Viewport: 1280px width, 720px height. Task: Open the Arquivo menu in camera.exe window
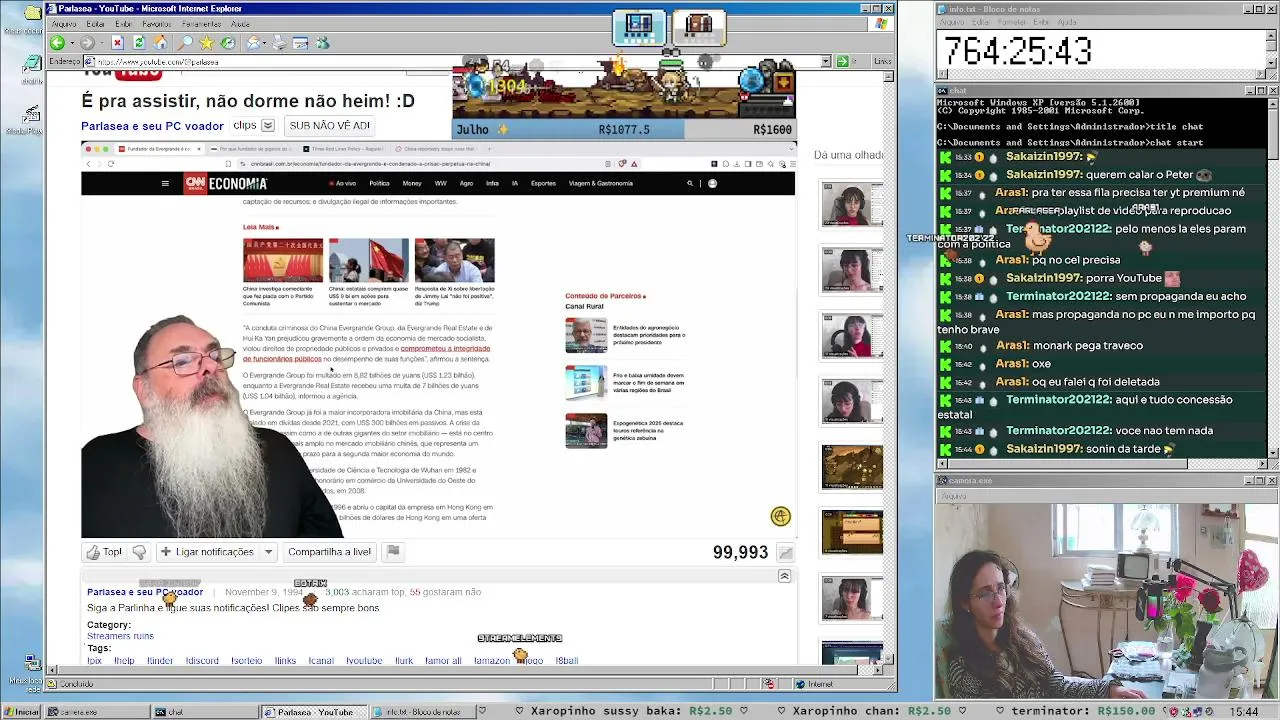953,495
